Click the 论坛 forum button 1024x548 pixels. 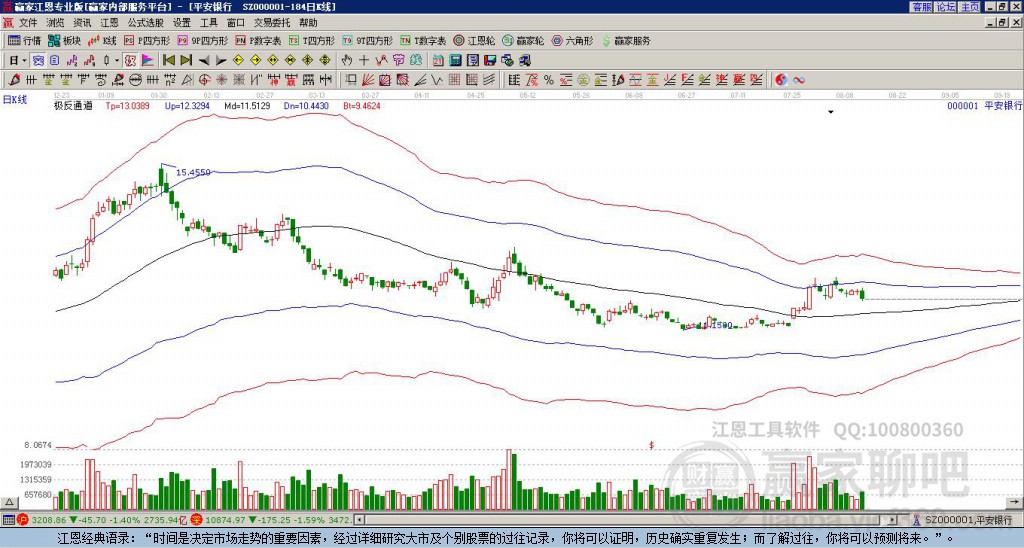tap(946, 7)
